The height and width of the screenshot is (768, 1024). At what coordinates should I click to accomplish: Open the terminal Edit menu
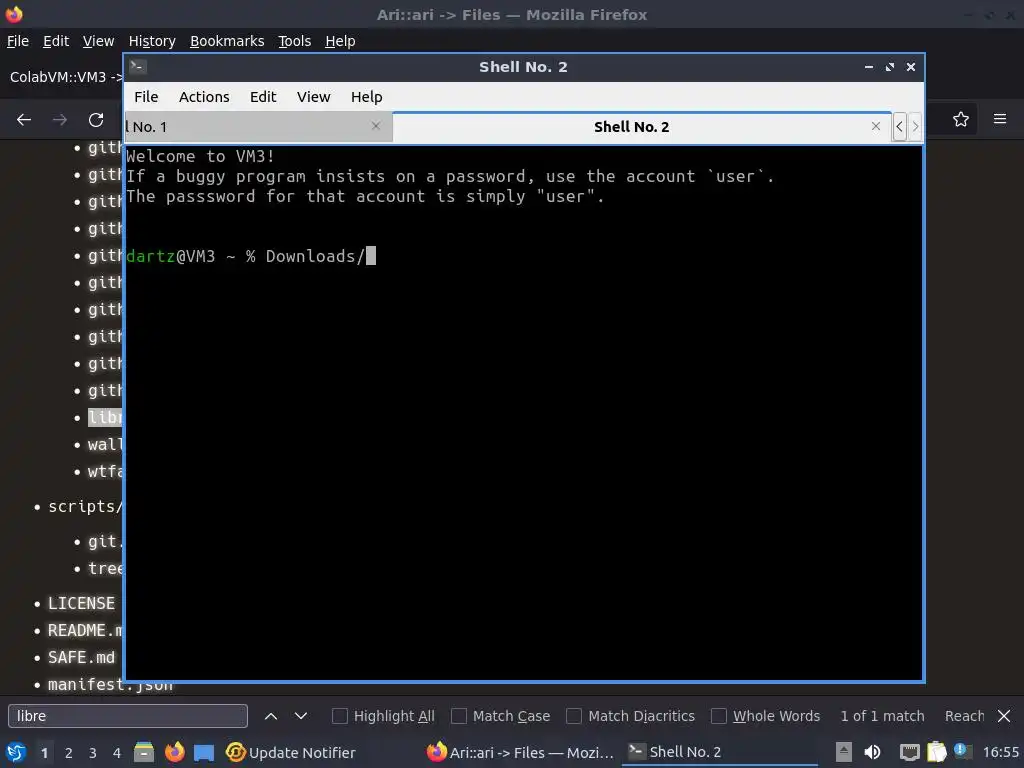coord(263,97)
